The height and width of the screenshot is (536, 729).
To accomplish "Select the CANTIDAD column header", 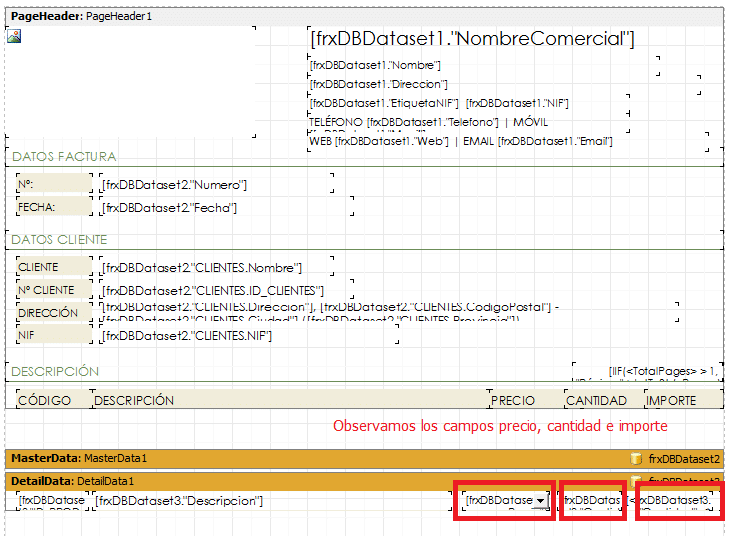I will tap(604, 399).
